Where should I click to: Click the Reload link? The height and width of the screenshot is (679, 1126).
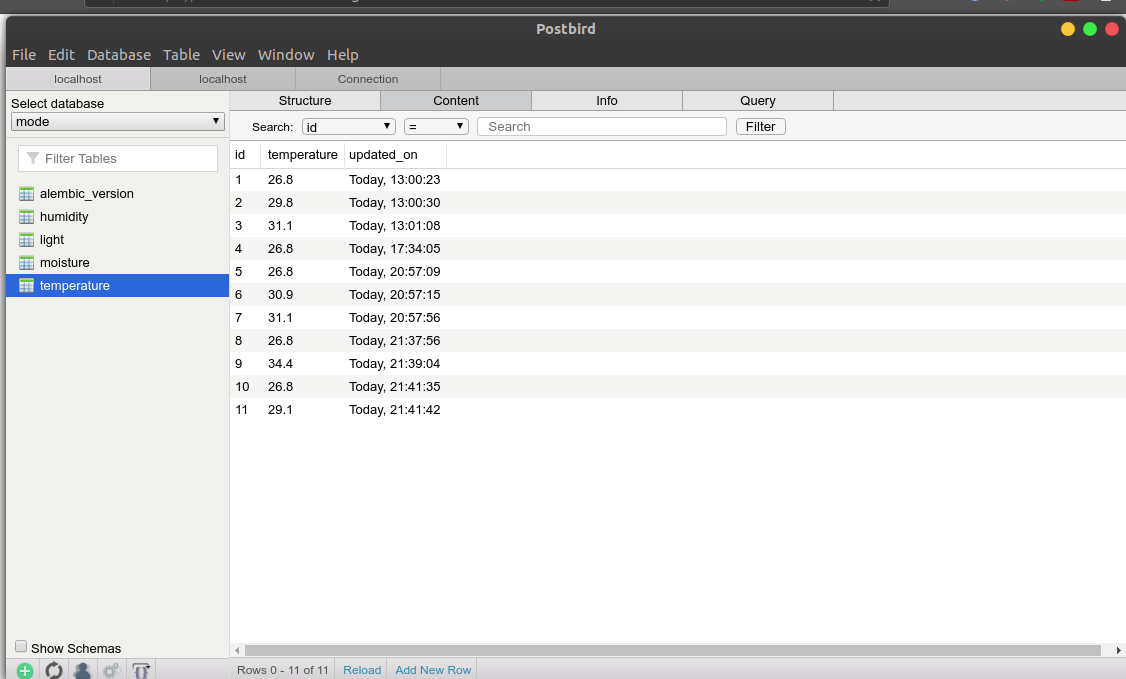(362, 670)
